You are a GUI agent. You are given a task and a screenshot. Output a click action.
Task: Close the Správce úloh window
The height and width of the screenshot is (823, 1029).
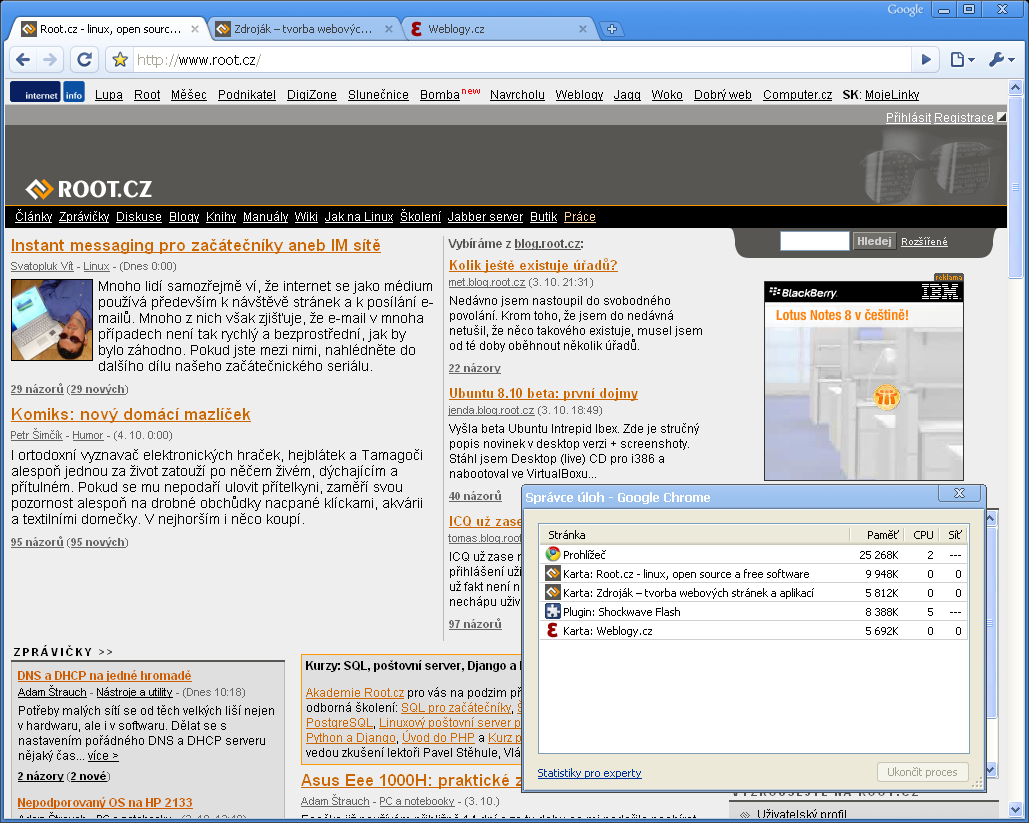[x=959, y=493]
